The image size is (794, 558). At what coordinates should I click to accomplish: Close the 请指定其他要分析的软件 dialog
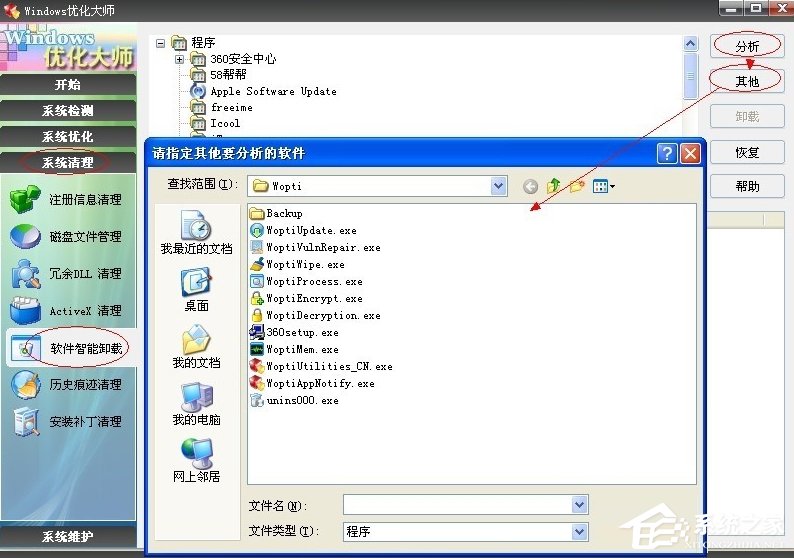[690, 153]
